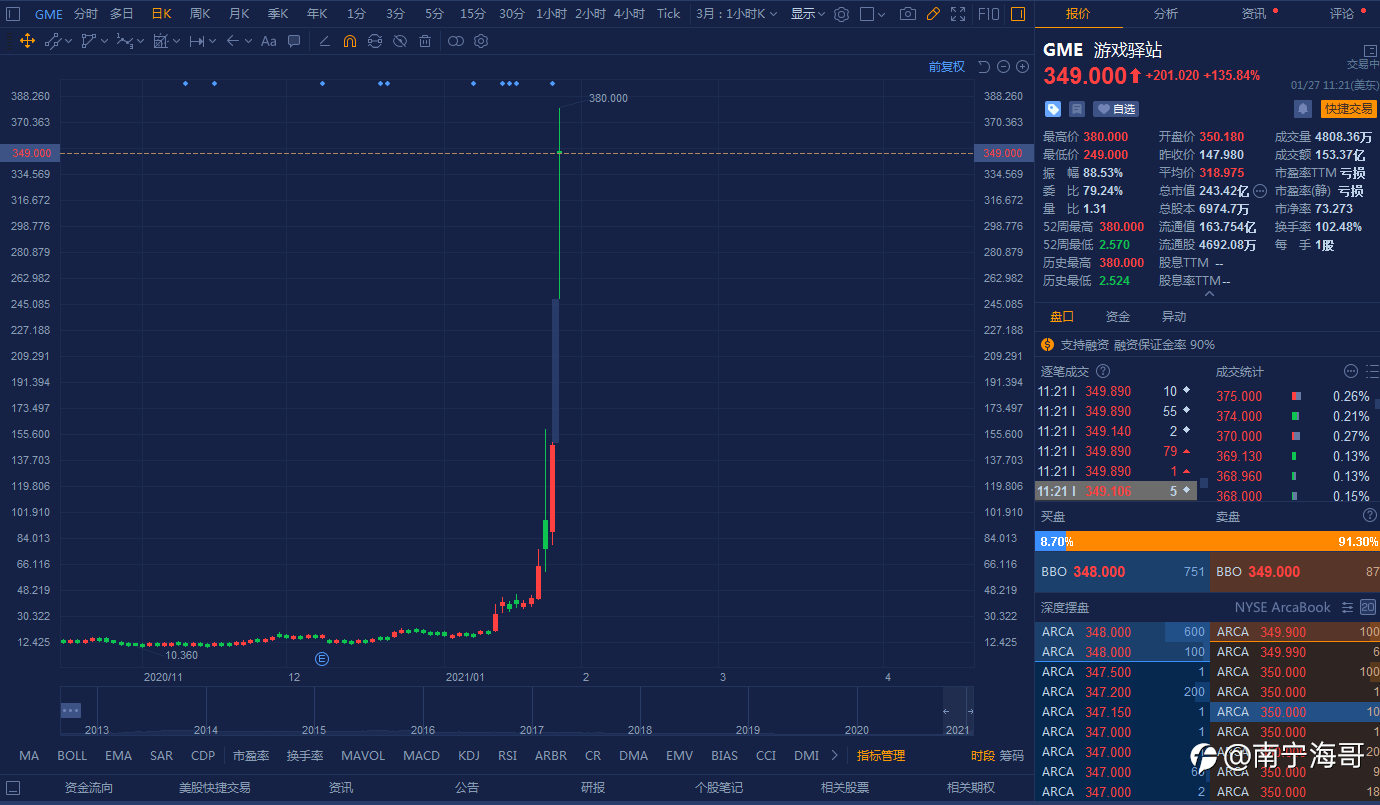Switch to 资讯 tab in right panel
The width and height of the screenshot is (1380, 805).
click(x=1253, y=14)
